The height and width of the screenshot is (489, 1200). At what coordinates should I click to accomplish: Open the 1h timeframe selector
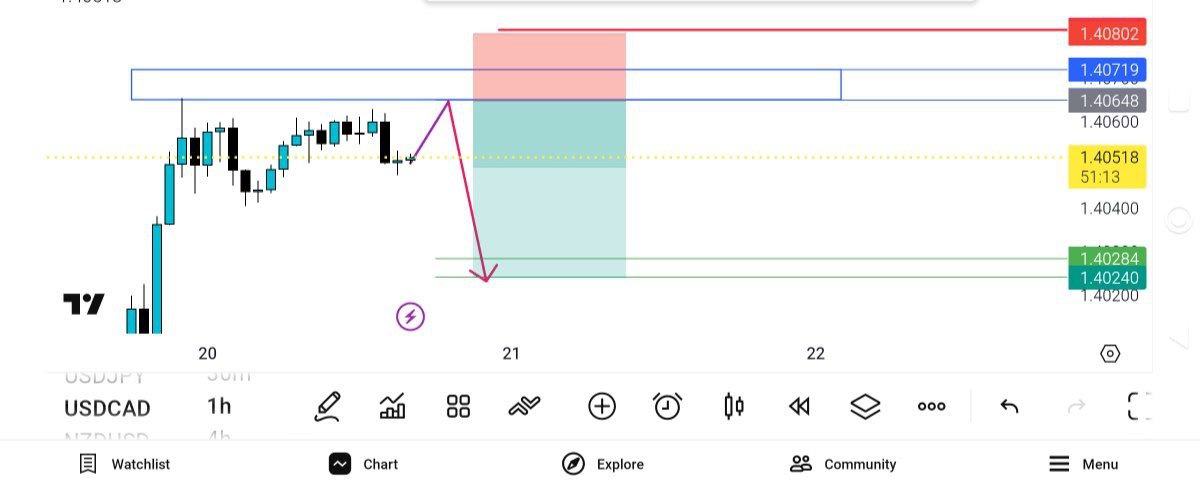tap(219, 407)
